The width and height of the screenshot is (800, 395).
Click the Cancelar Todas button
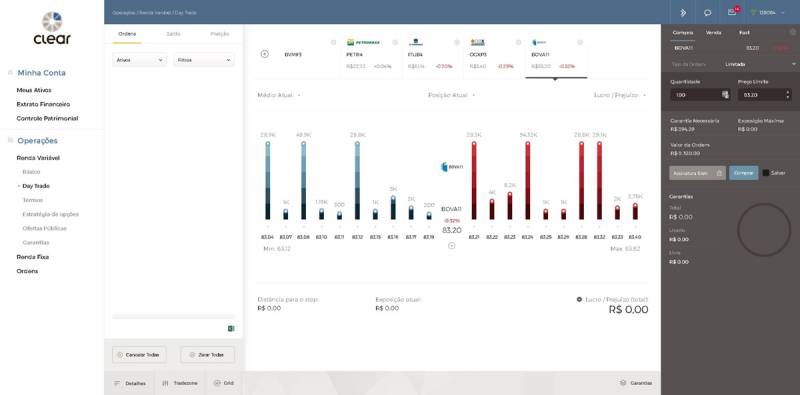tap(139, 355)
